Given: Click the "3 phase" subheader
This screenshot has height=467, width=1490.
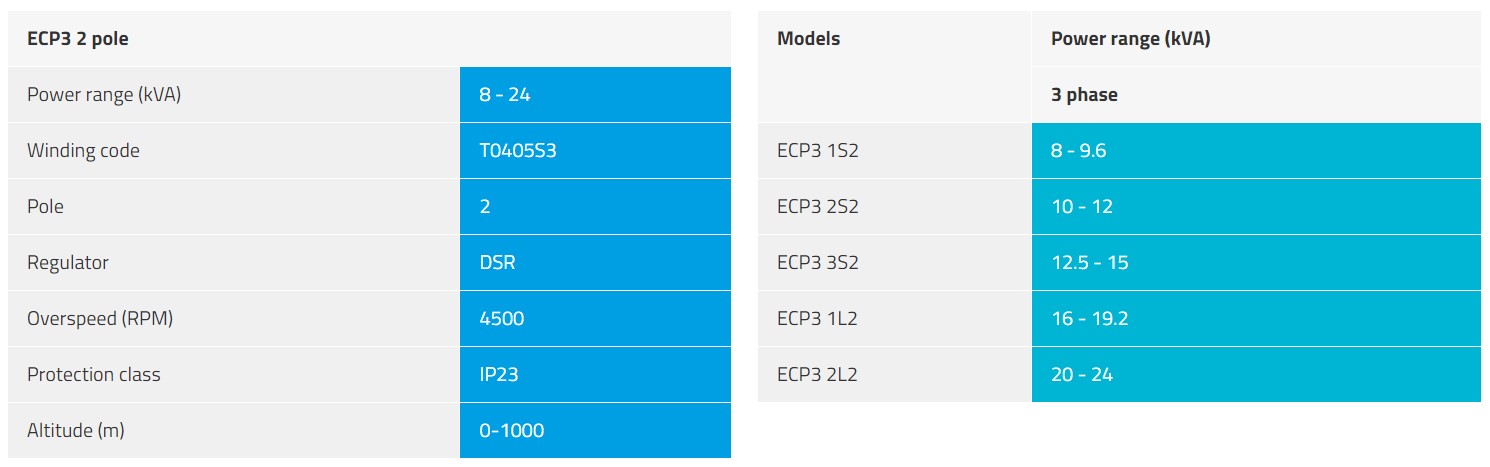Looking at the screenshot, I should tap(1084, 95).
